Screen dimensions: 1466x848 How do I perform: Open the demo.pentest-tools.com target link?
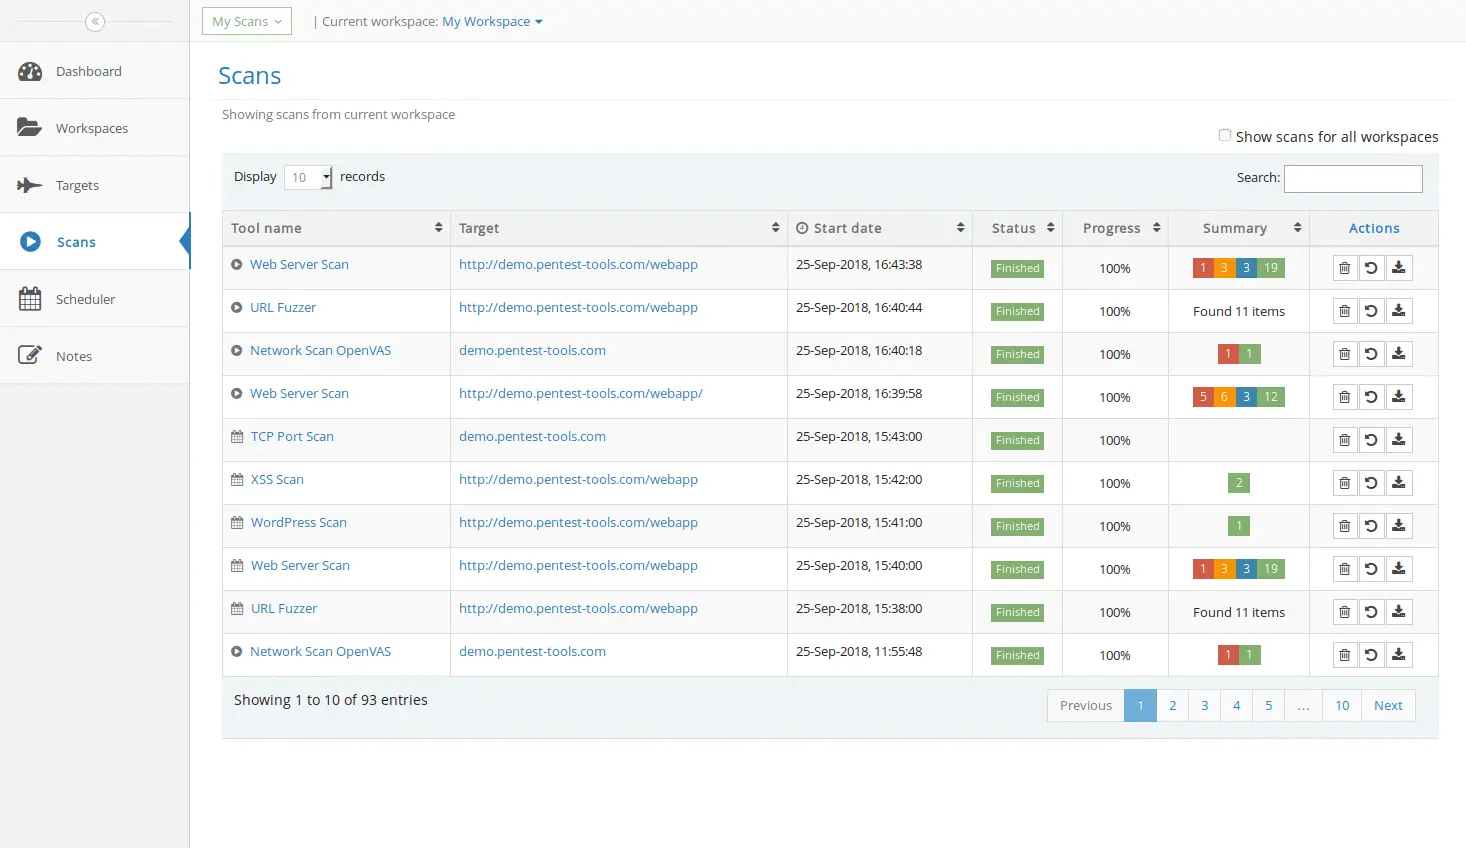(532, 350)
